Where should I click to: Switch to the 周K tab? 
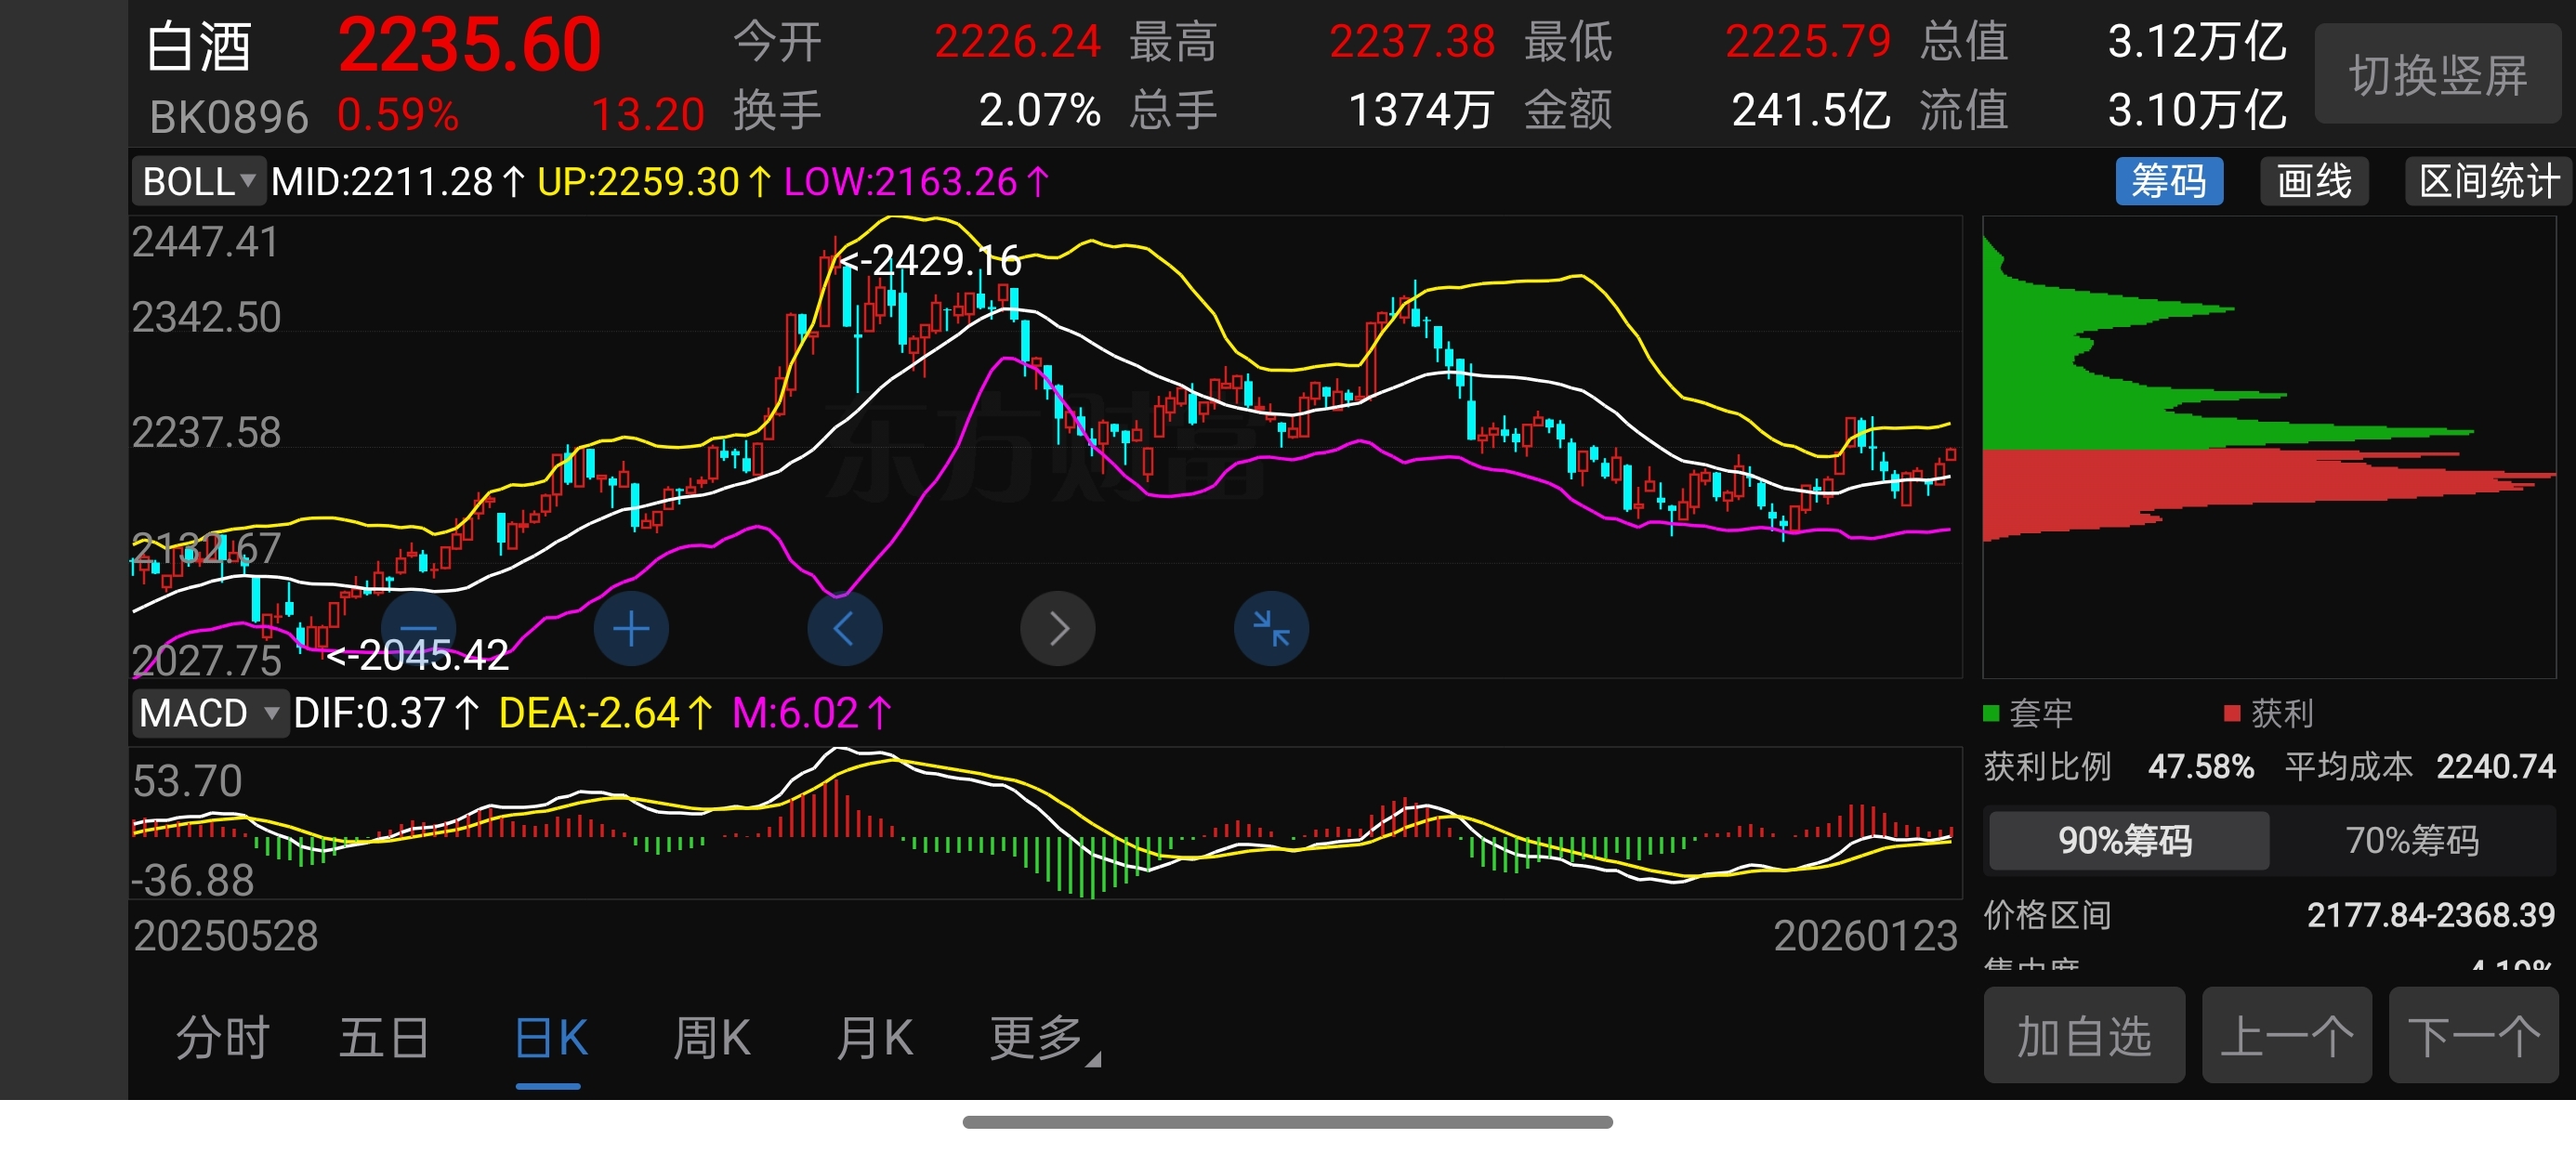click(x=711, y=1038)
